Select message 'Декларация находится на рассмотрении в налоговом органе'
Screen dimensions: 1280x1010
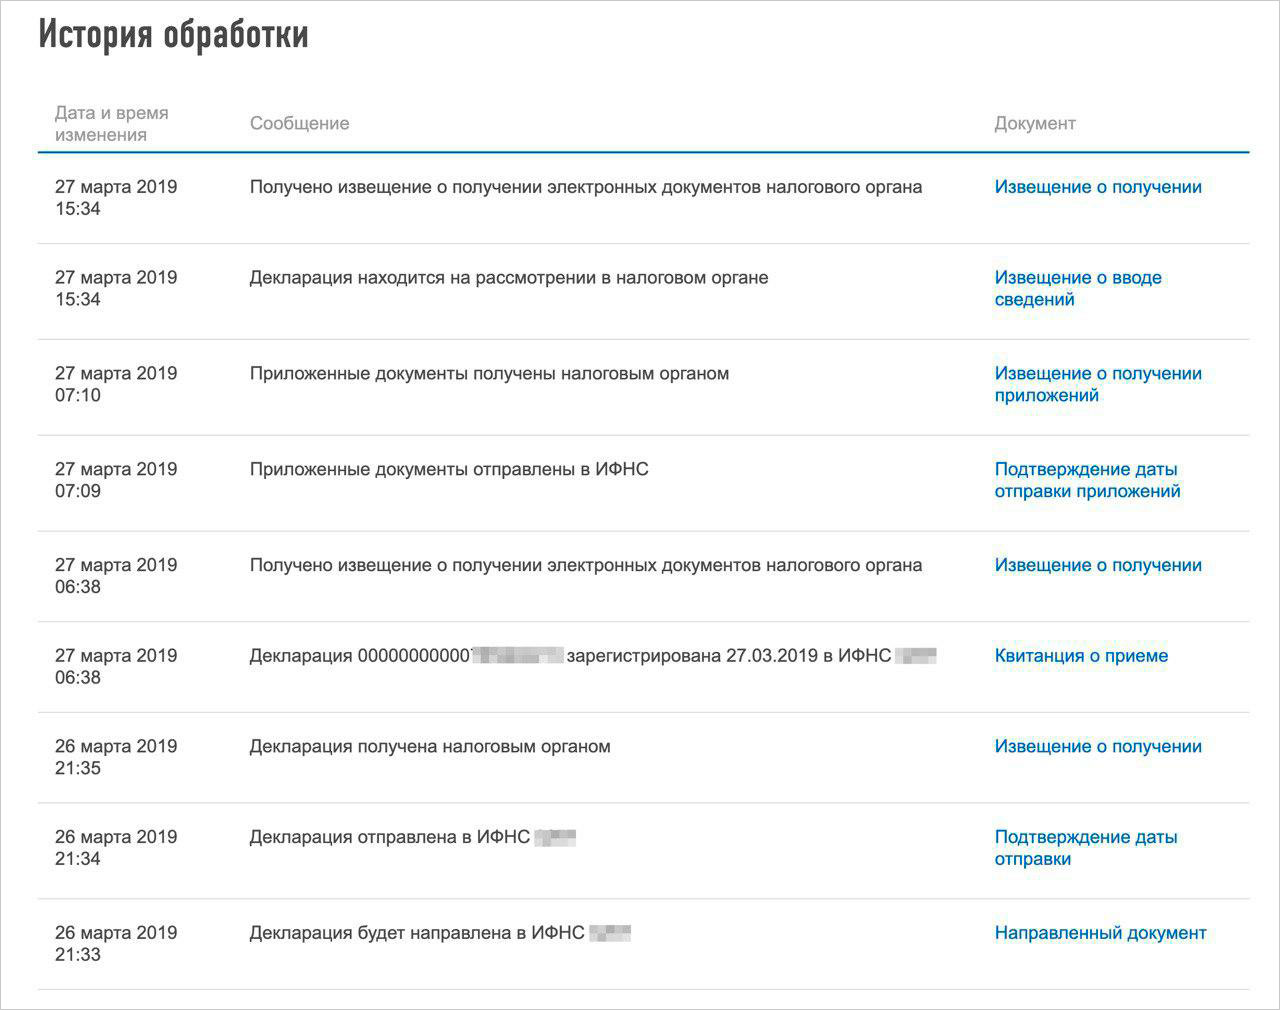pos(508,278)
